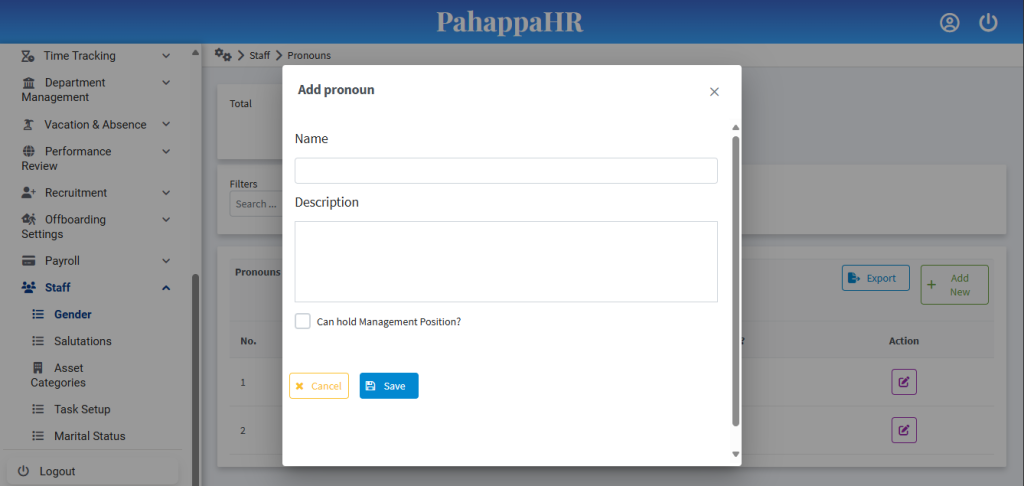Open the Marital Status menu item
The height and width of the screenshot is (486, 1024).
click(89, 436)
